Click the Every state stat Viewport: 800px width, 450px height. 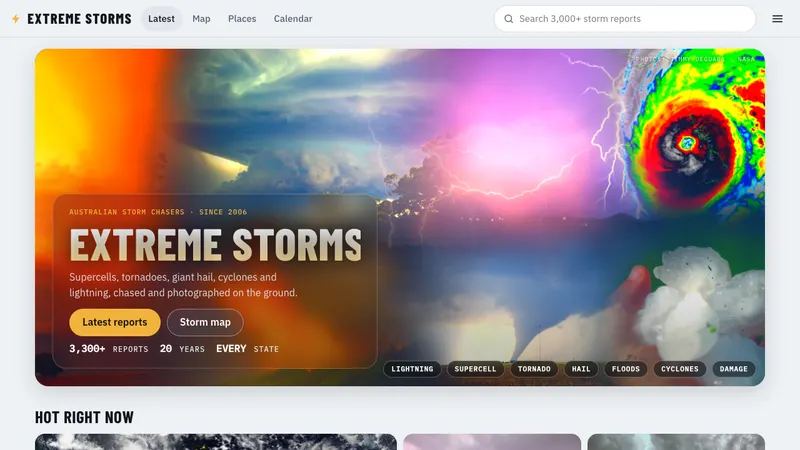click(x=247, y=349)
